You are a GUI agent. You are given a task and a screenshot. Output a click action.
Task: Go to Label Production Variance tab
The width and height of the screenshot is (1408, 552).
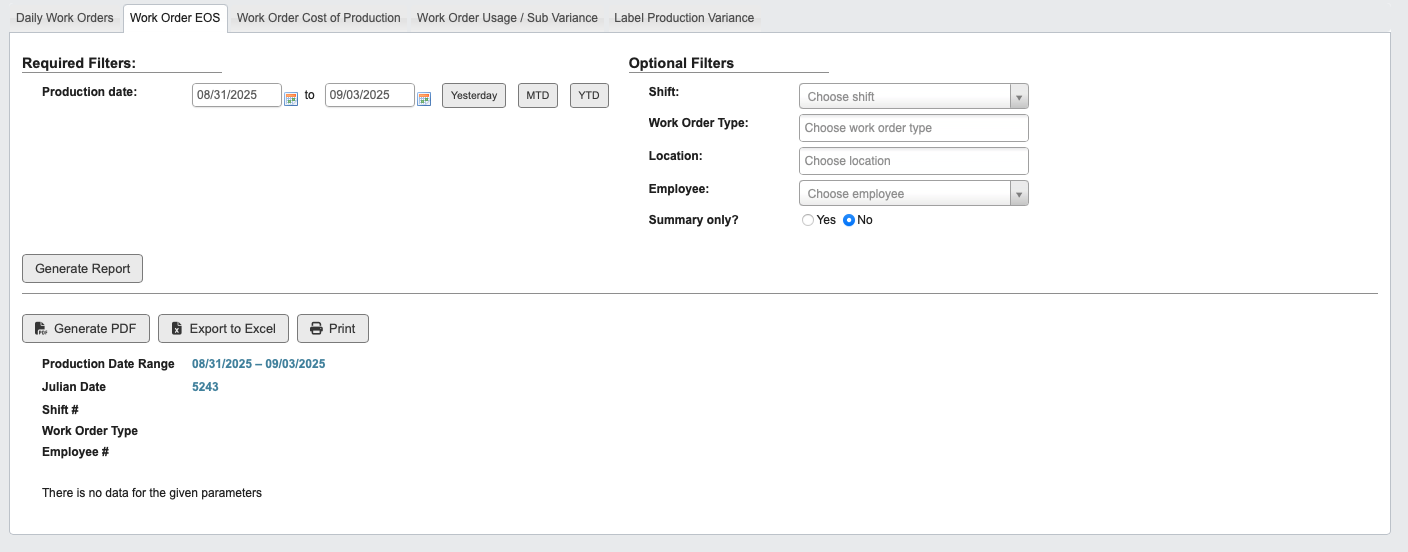pyautogui.click(x=684, y=18)
